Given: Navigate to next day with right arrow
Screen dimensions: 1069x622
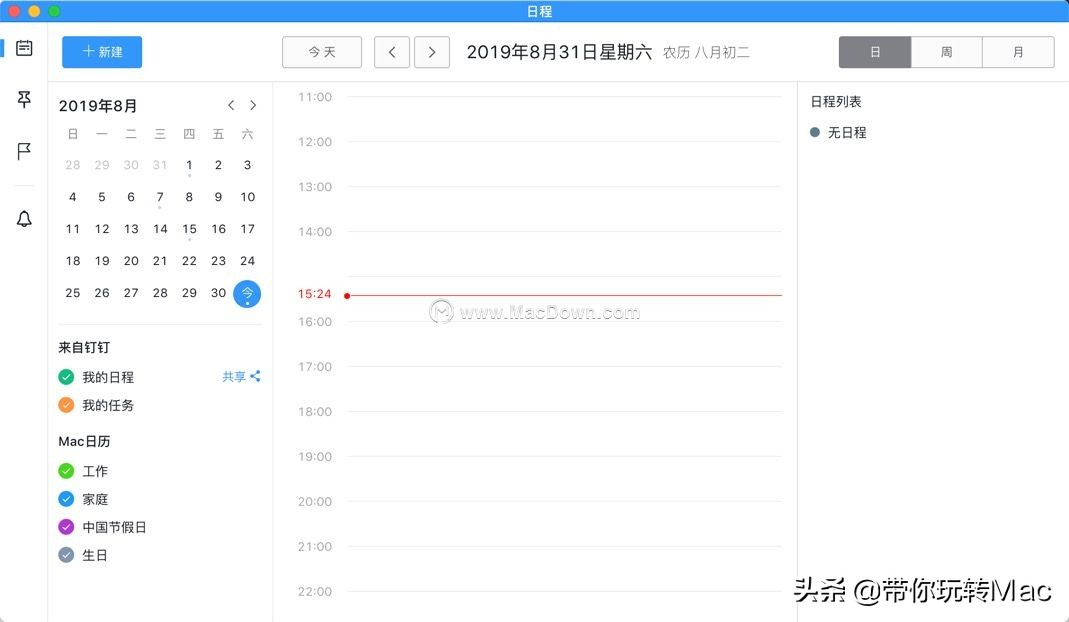Looking at the screenshot, I should pos(432,52).
